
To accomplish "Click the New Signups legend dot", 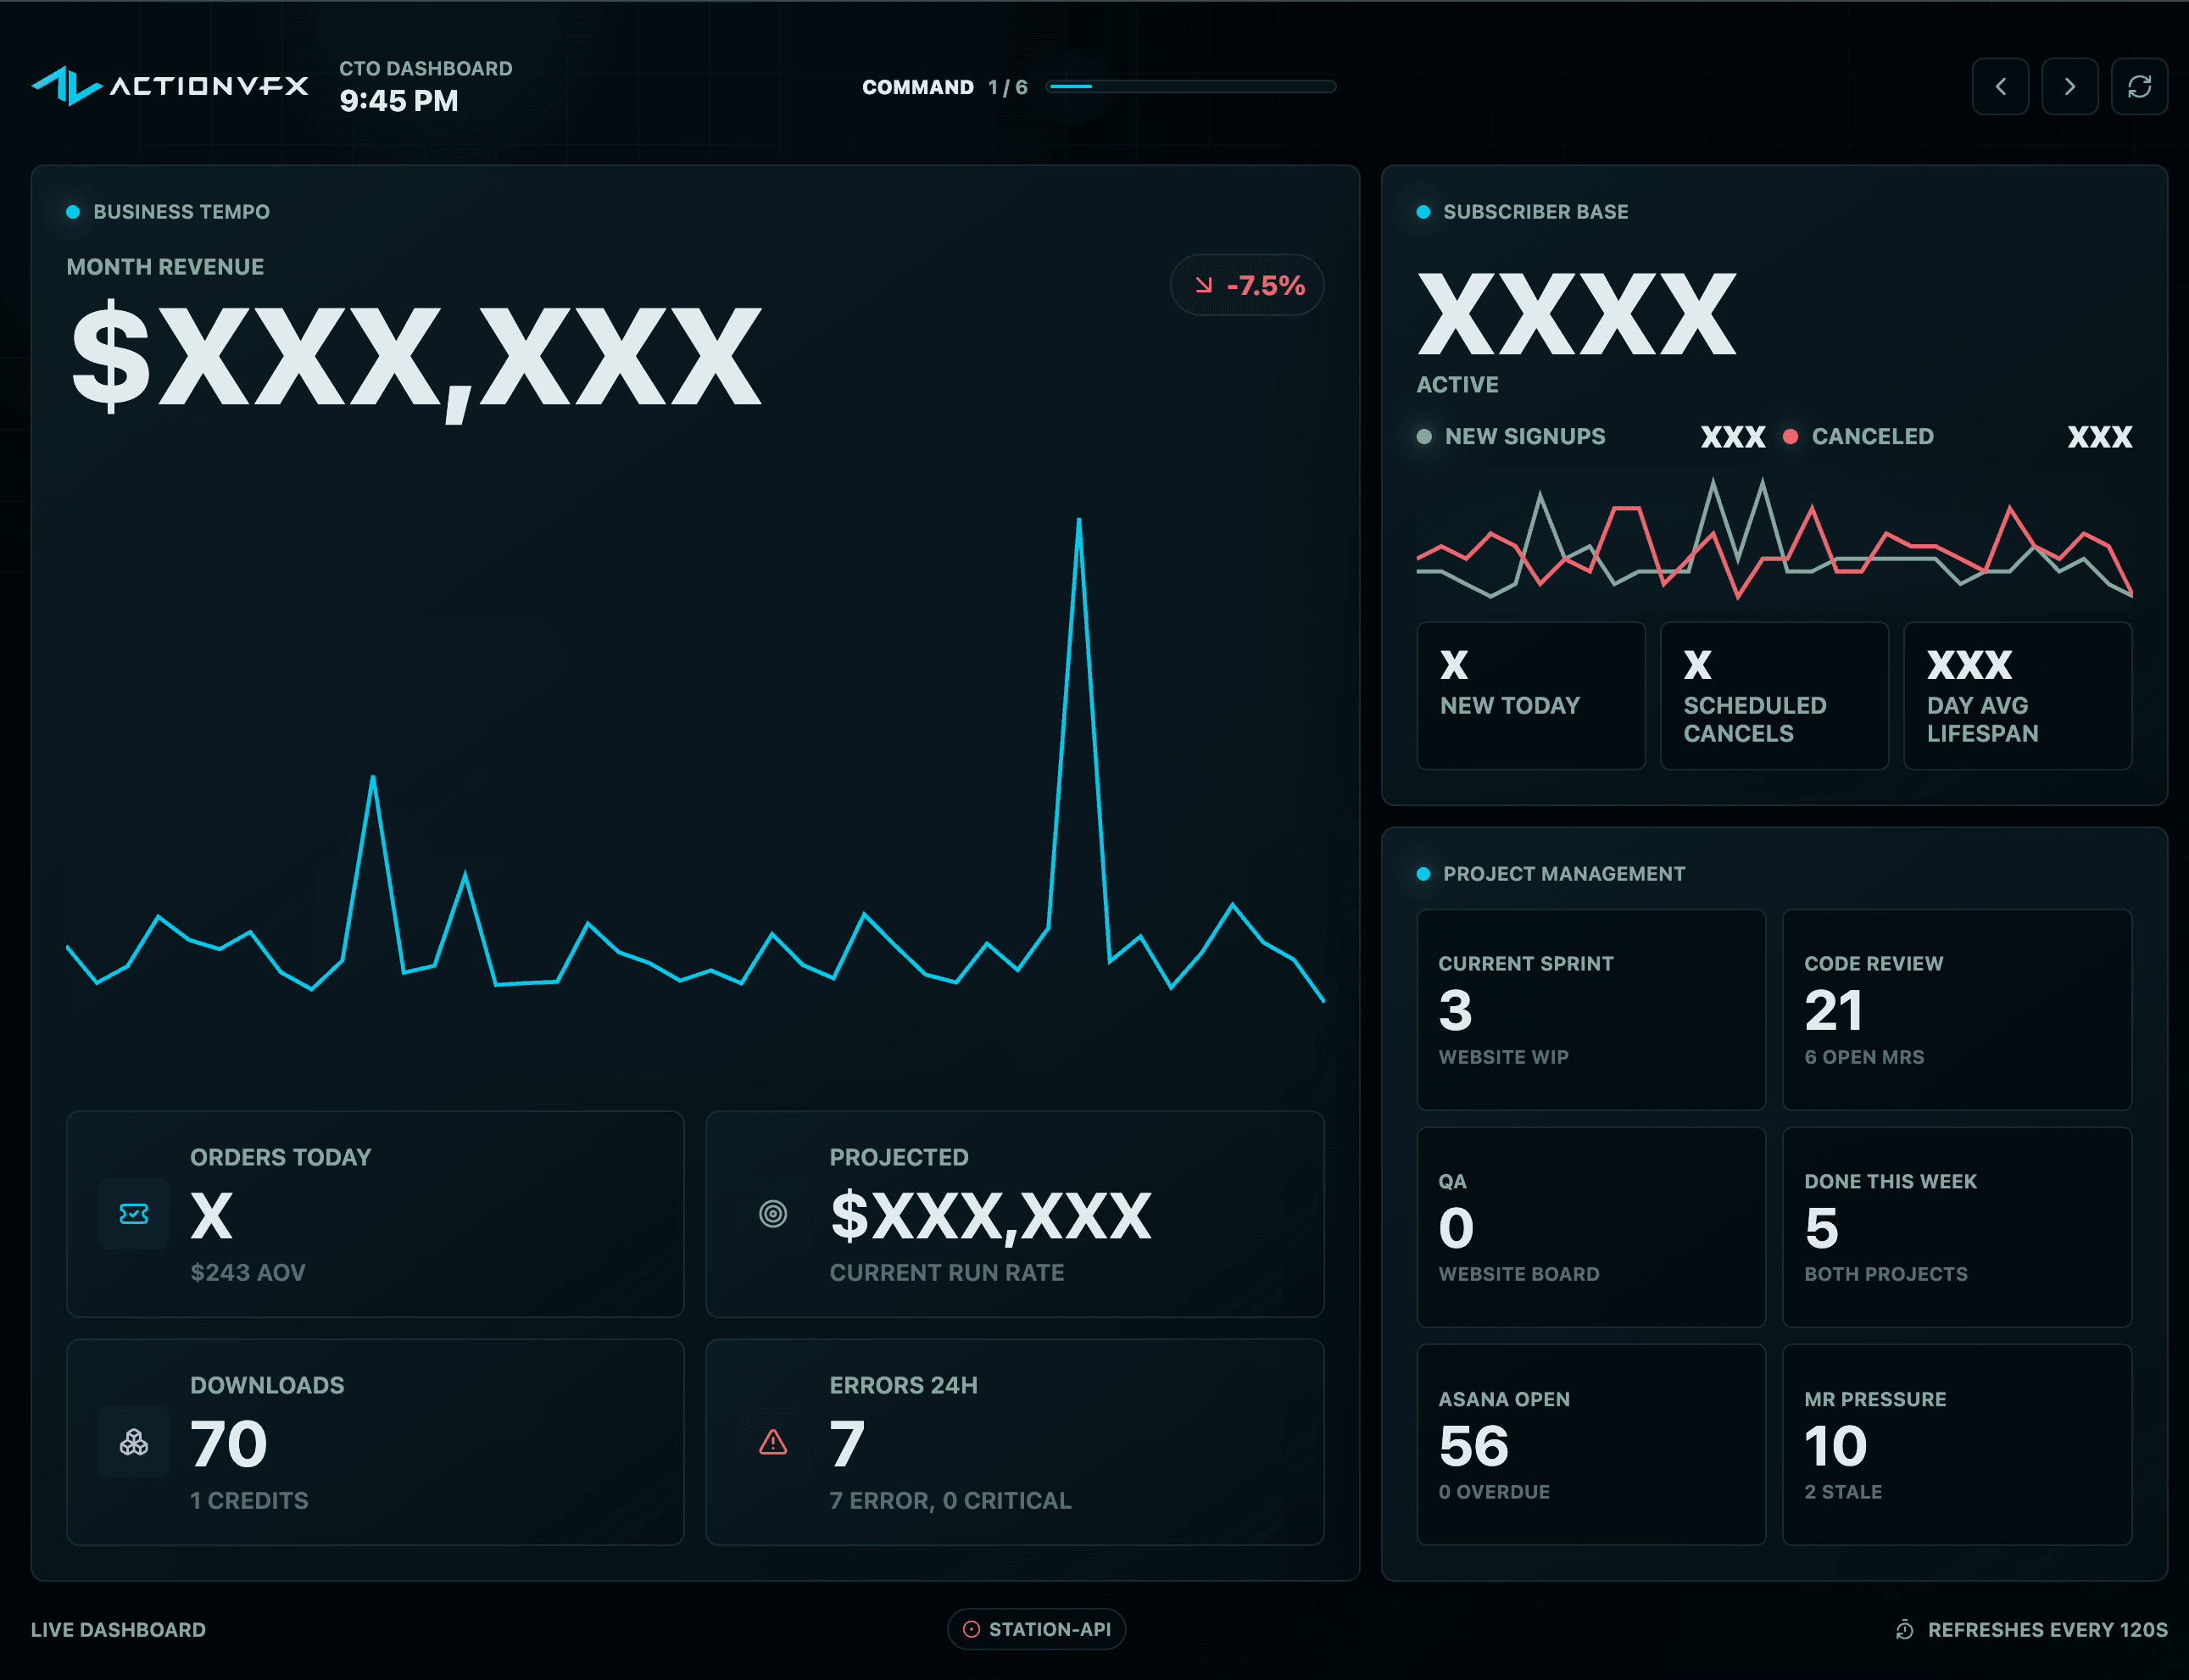I will (x=1424, y=436).
